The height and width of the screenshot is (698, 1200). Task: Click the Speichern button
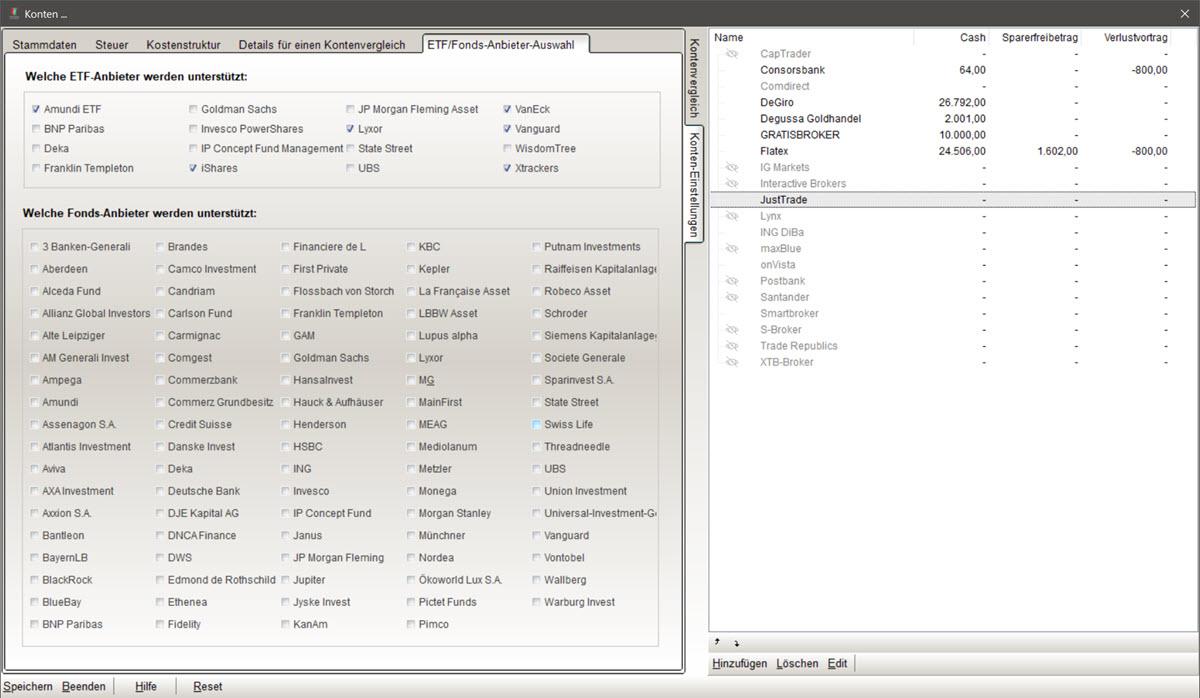pos(27,687)
